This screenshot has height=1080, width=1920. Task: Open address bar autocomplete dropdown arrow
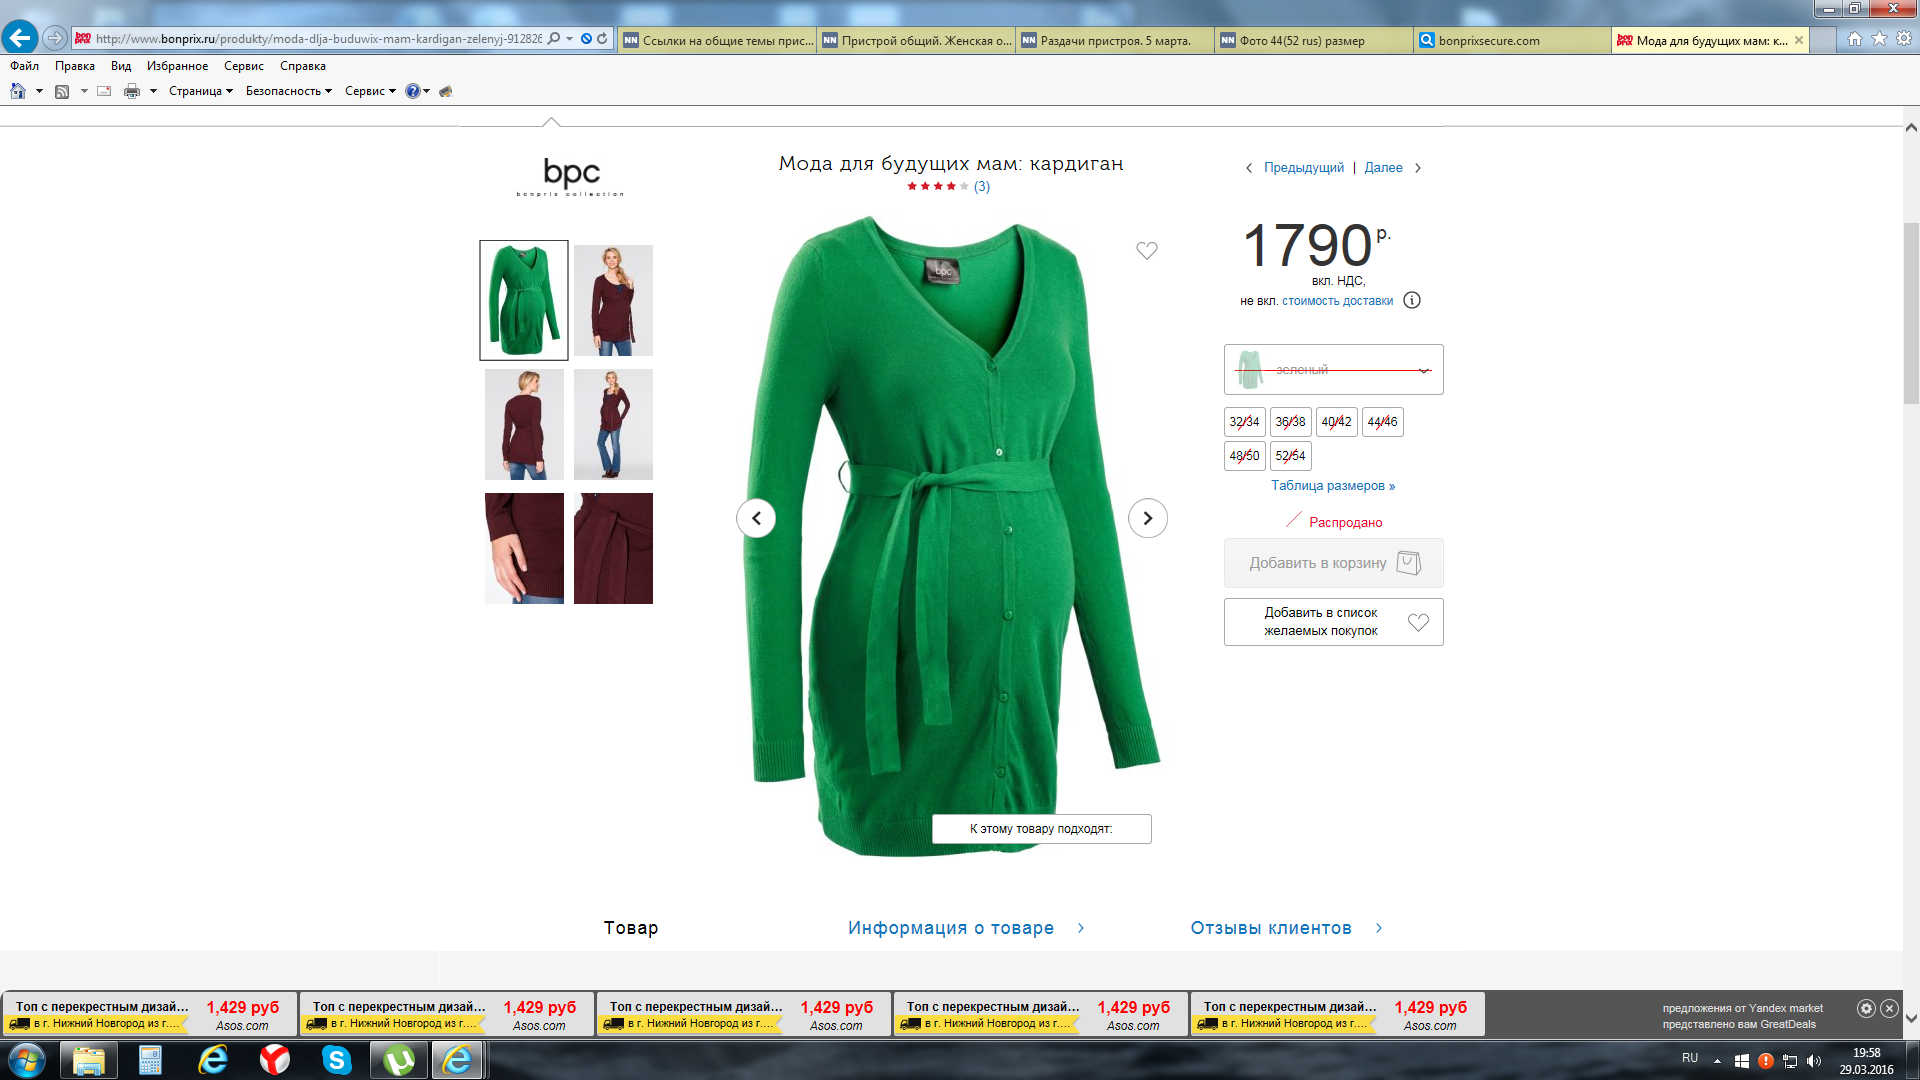point(569,39)
